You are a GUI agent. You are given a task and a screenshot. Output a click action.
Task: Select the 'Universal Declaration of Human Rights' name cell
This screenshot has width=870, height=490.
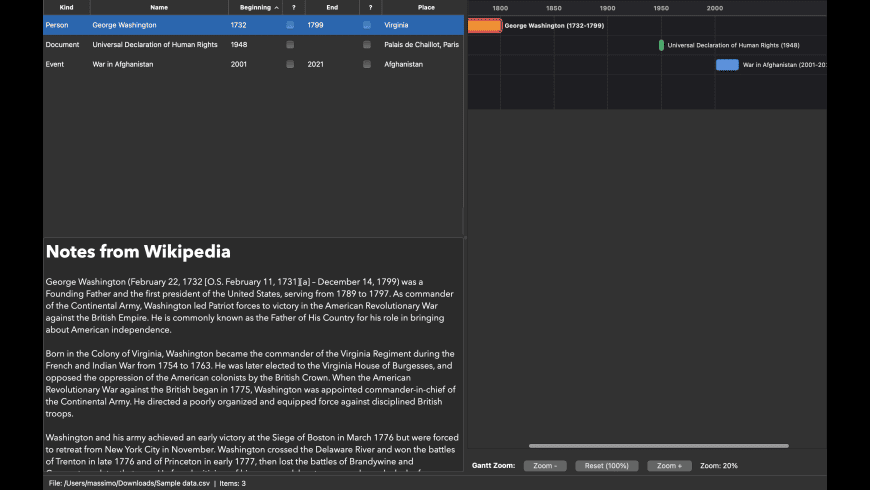(155, 44)
